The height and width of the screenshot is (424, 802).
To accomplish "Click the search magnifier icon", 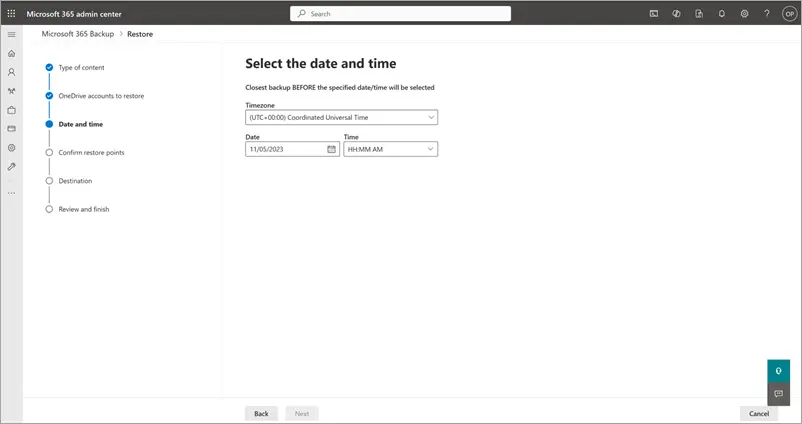I will click(302, 14).
